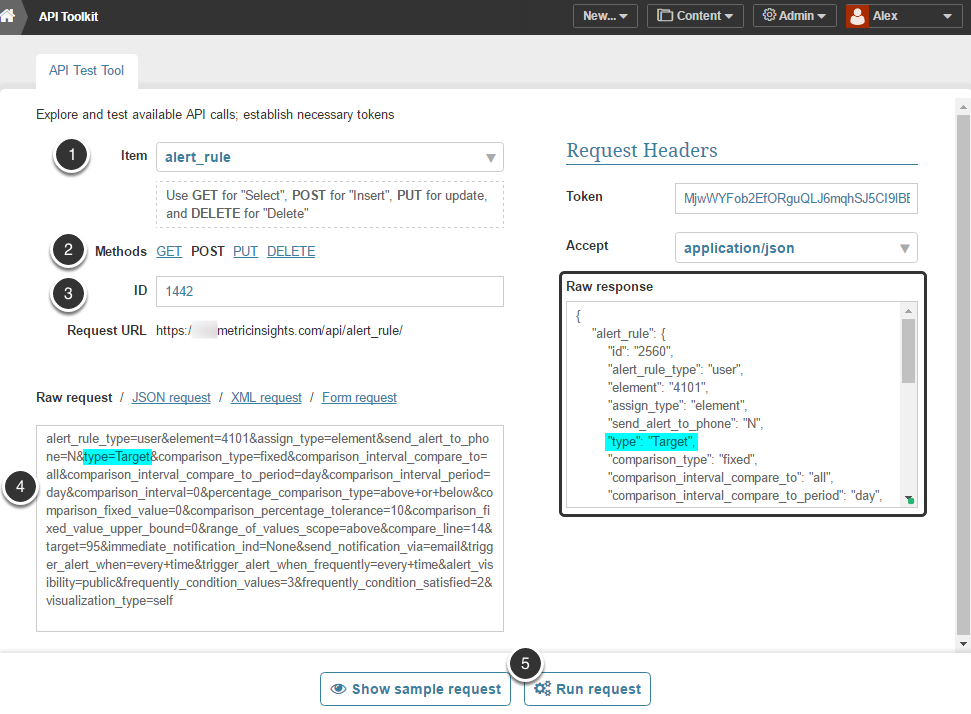Open the Item alert_rule dropdown
Viewport: 971px width, 714px height.
click(x=329, y=157)
